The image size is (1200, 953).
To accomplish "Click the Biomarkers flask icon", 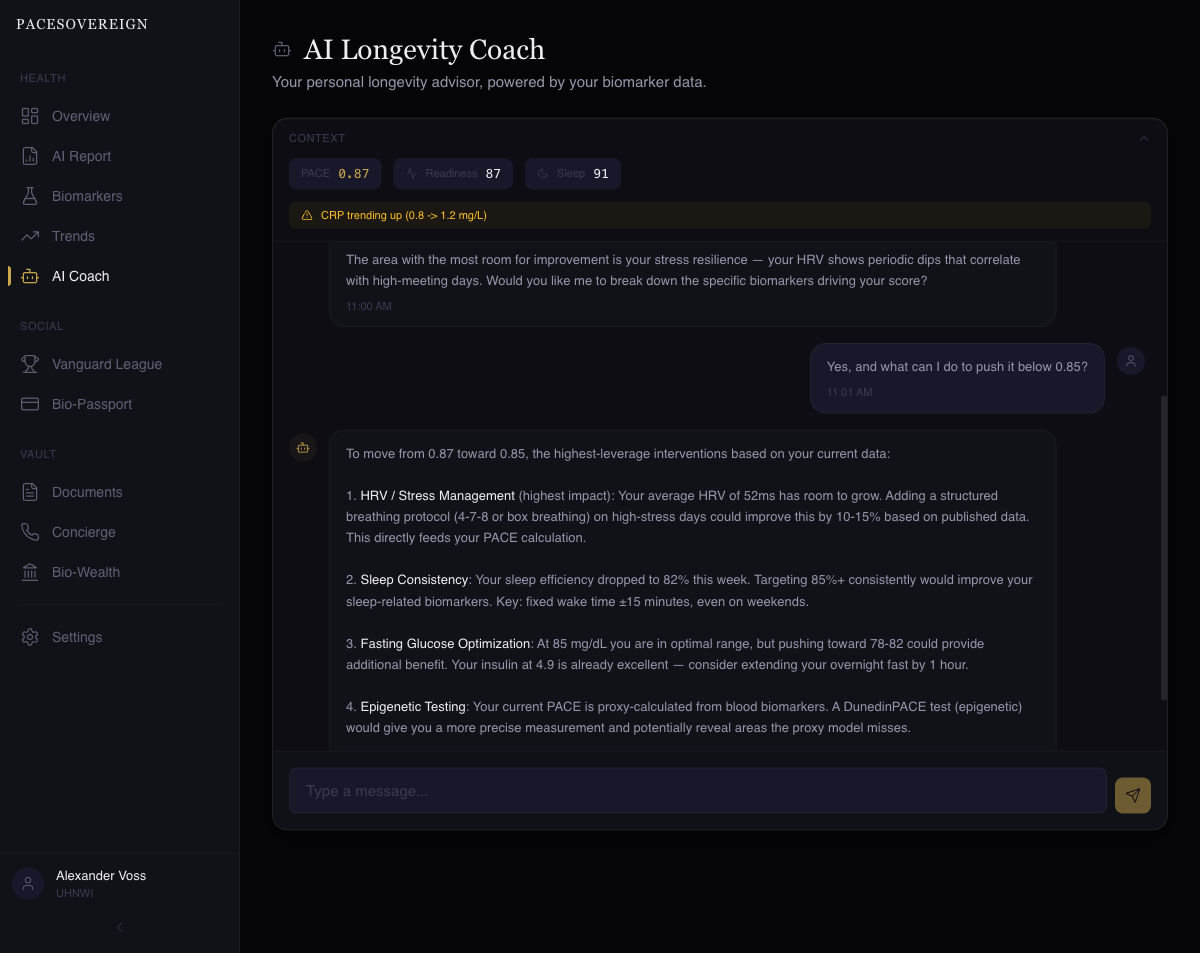I will coord(30,196).
